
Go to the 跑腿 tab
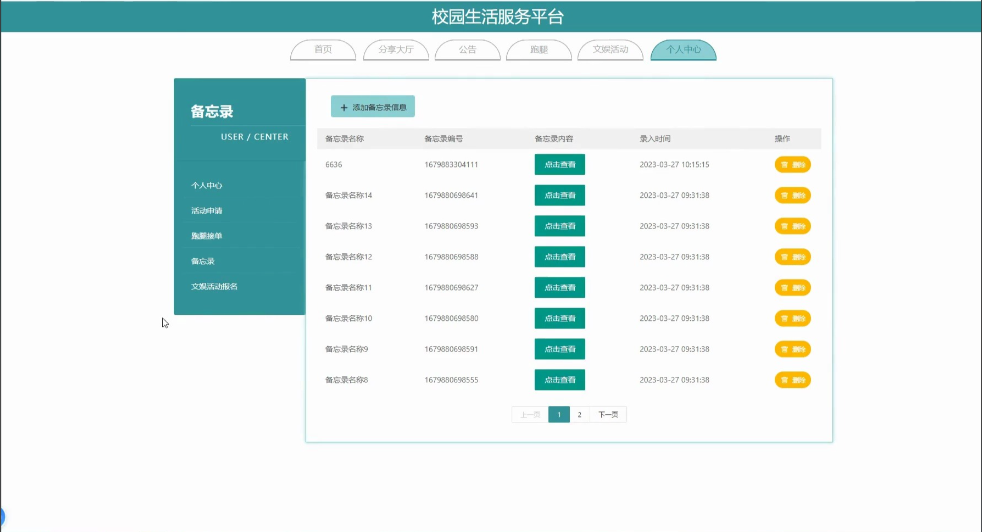[539, 50]
